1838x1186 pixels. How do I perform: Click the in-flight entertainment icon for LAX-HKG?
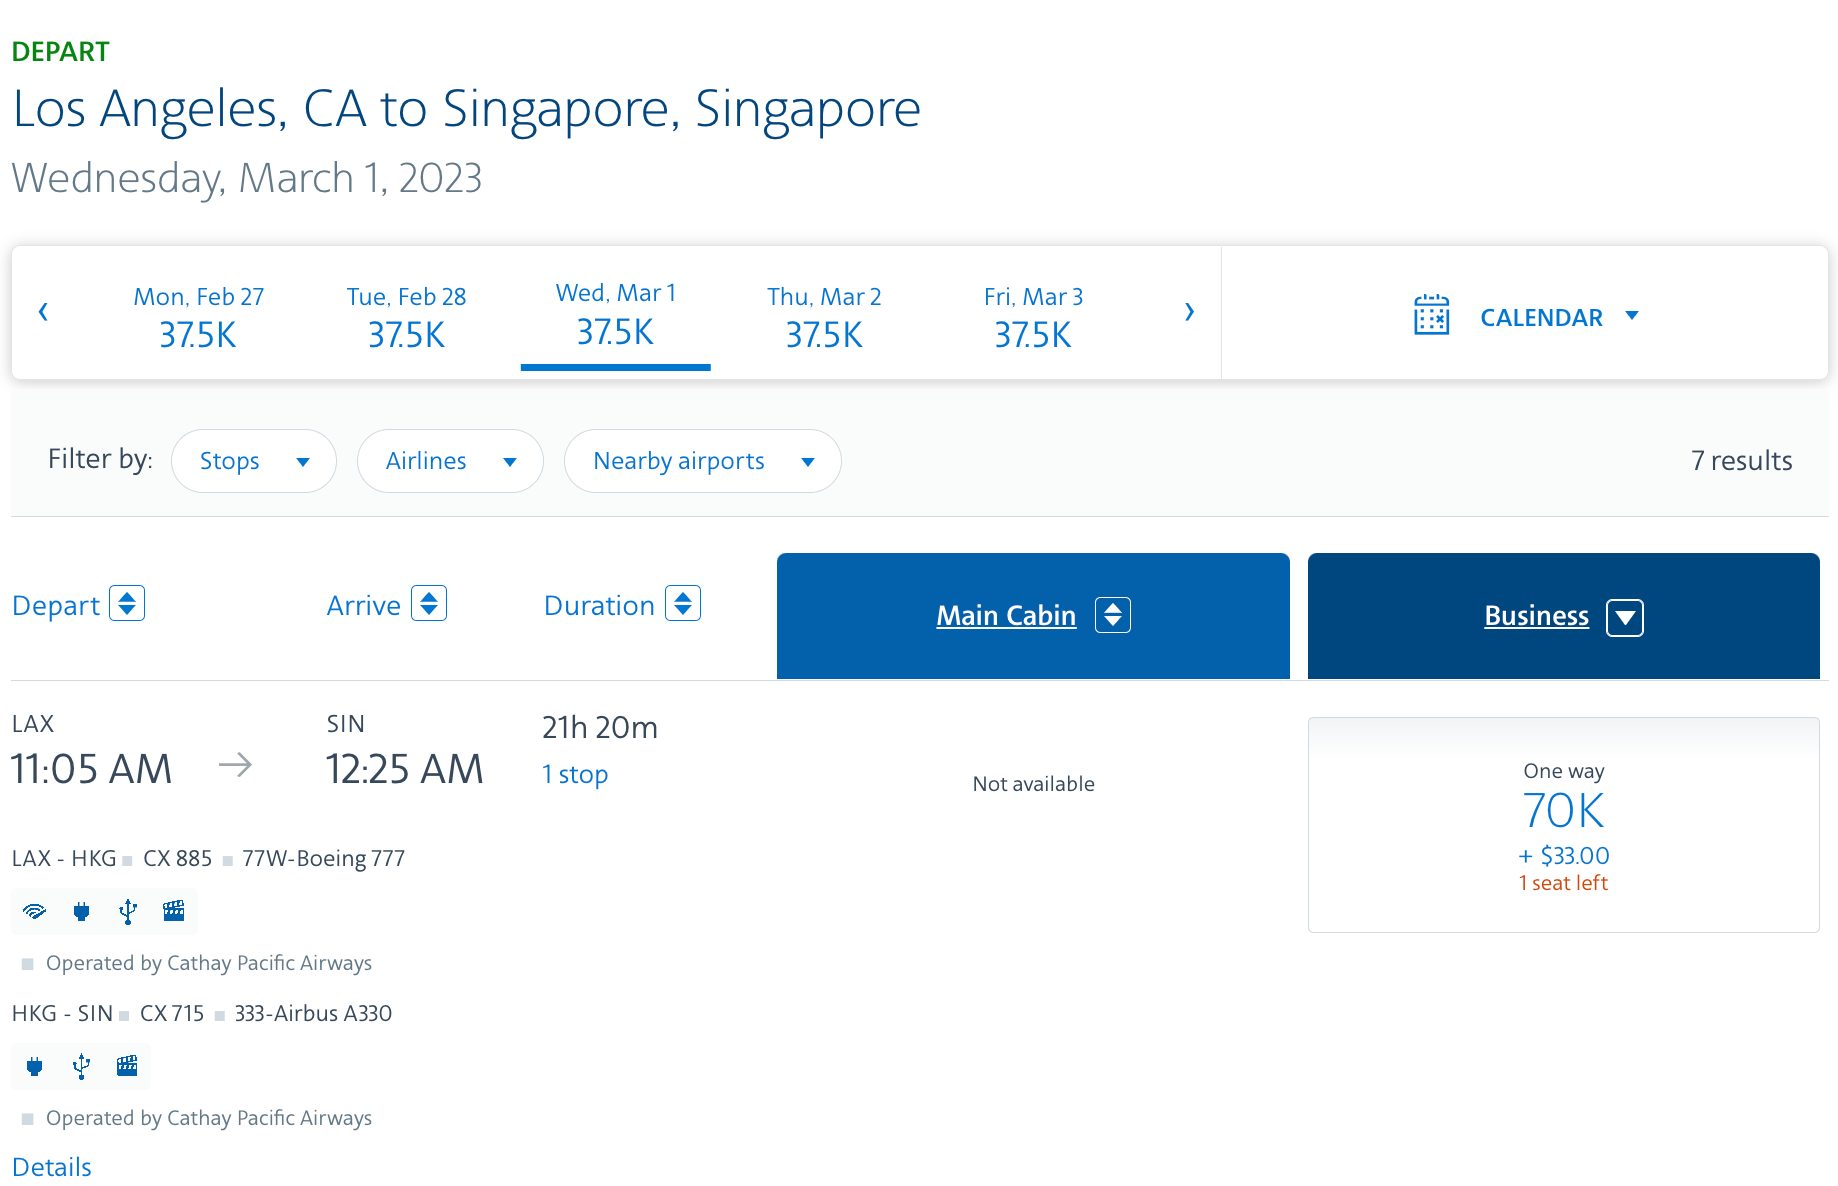(x=173, y=911)
